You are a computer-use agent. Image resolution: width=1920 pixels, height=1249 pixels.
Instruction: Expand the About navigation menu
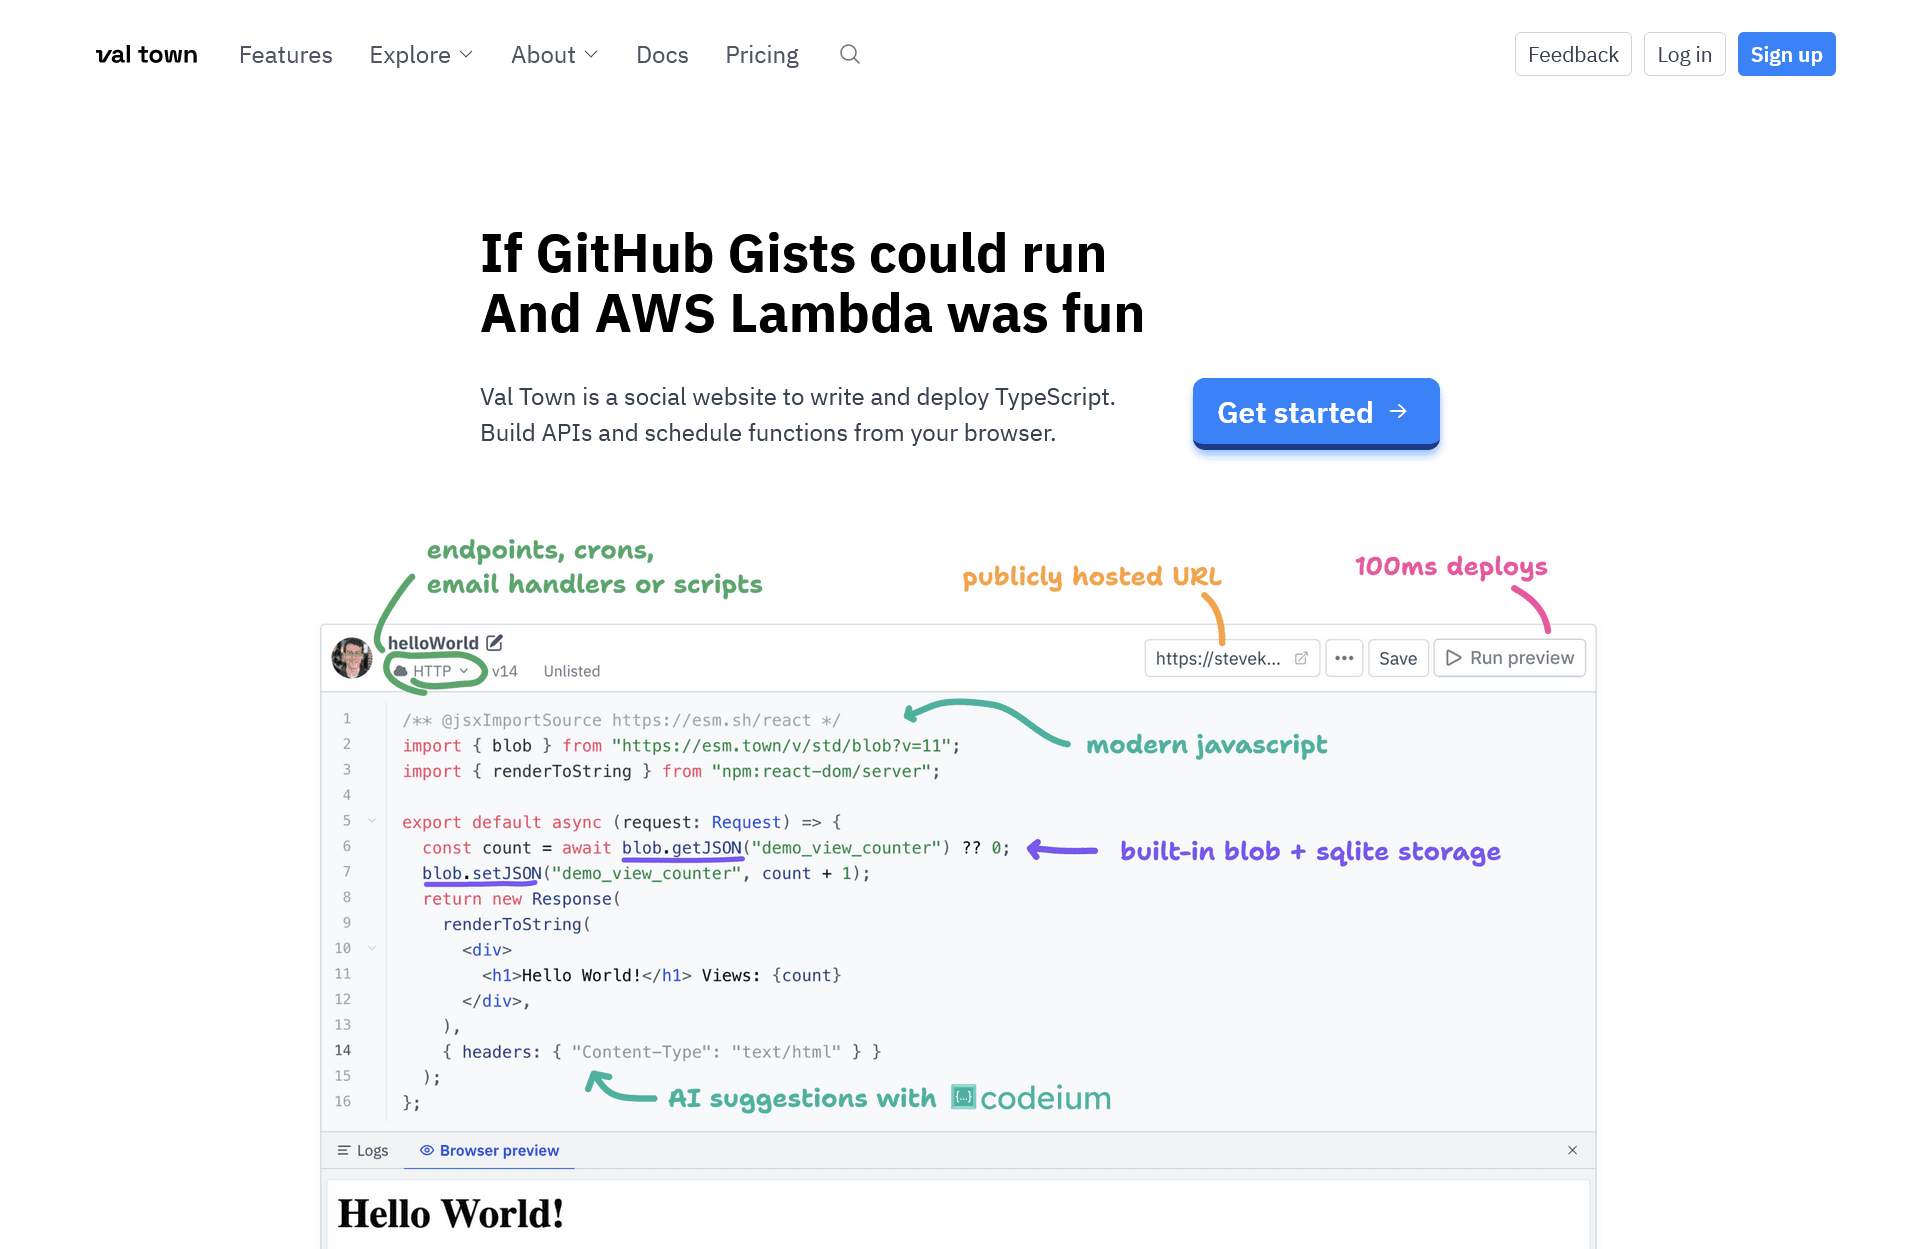(554, 54)
